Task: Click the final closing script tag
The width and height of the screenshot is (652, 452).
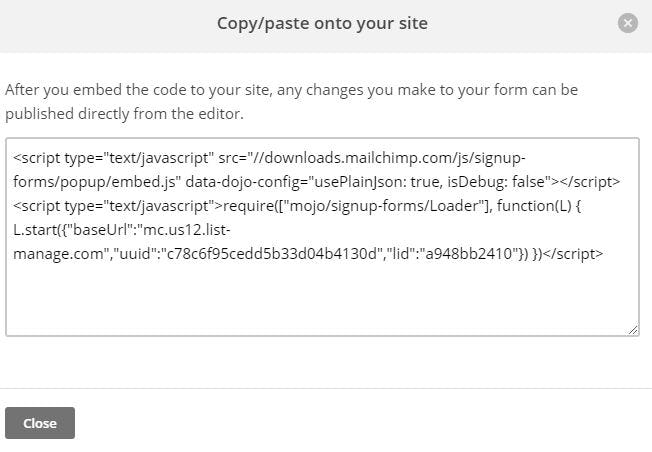Action: (x=570, y=254)
